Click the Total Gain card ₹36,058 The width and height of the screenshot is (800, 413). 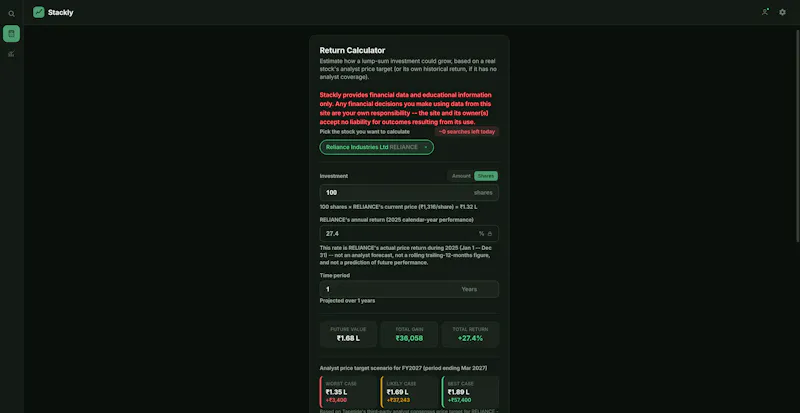tap(409, 334)
